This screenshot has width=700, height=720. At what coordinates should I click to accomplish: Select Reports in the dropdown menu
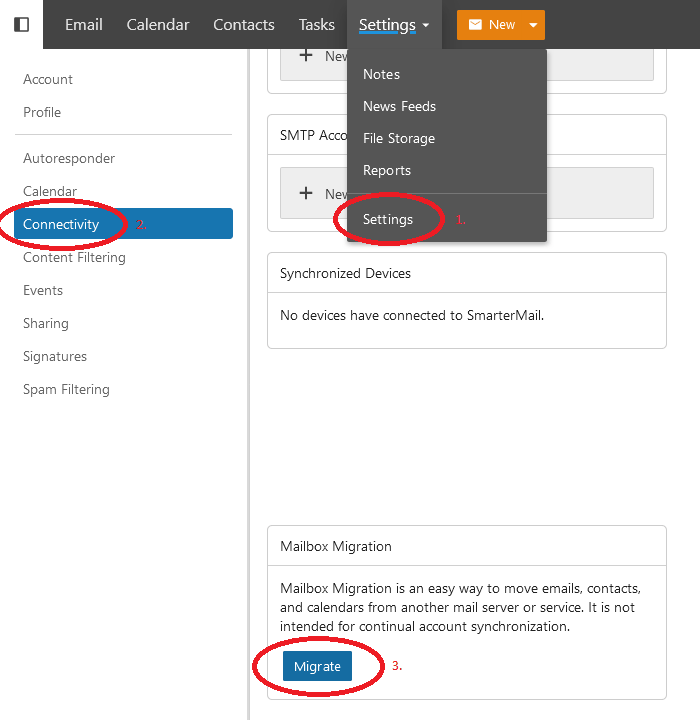coord(387,170)
